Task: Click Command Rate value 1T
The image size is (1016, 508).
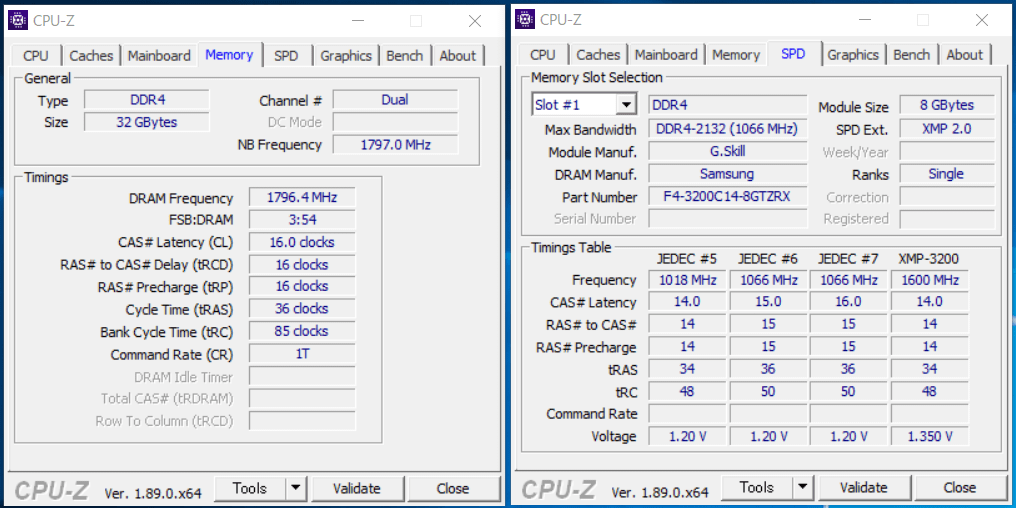Action: 302,354
